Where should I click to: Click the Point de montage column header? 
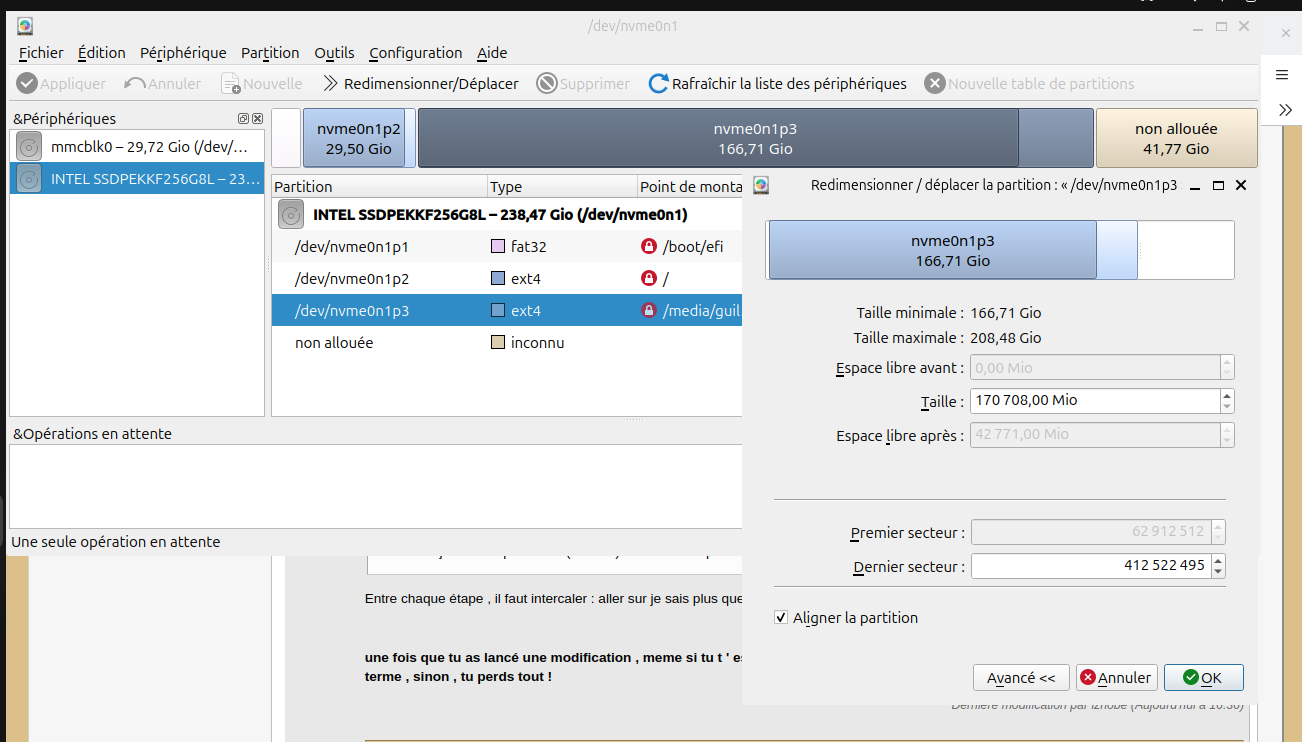(690, 186)
